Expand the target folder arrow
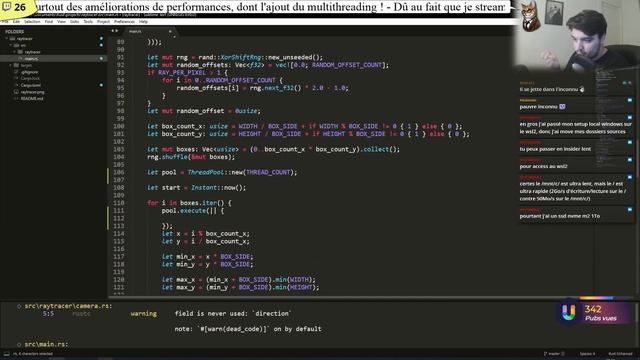 point(11,65)
